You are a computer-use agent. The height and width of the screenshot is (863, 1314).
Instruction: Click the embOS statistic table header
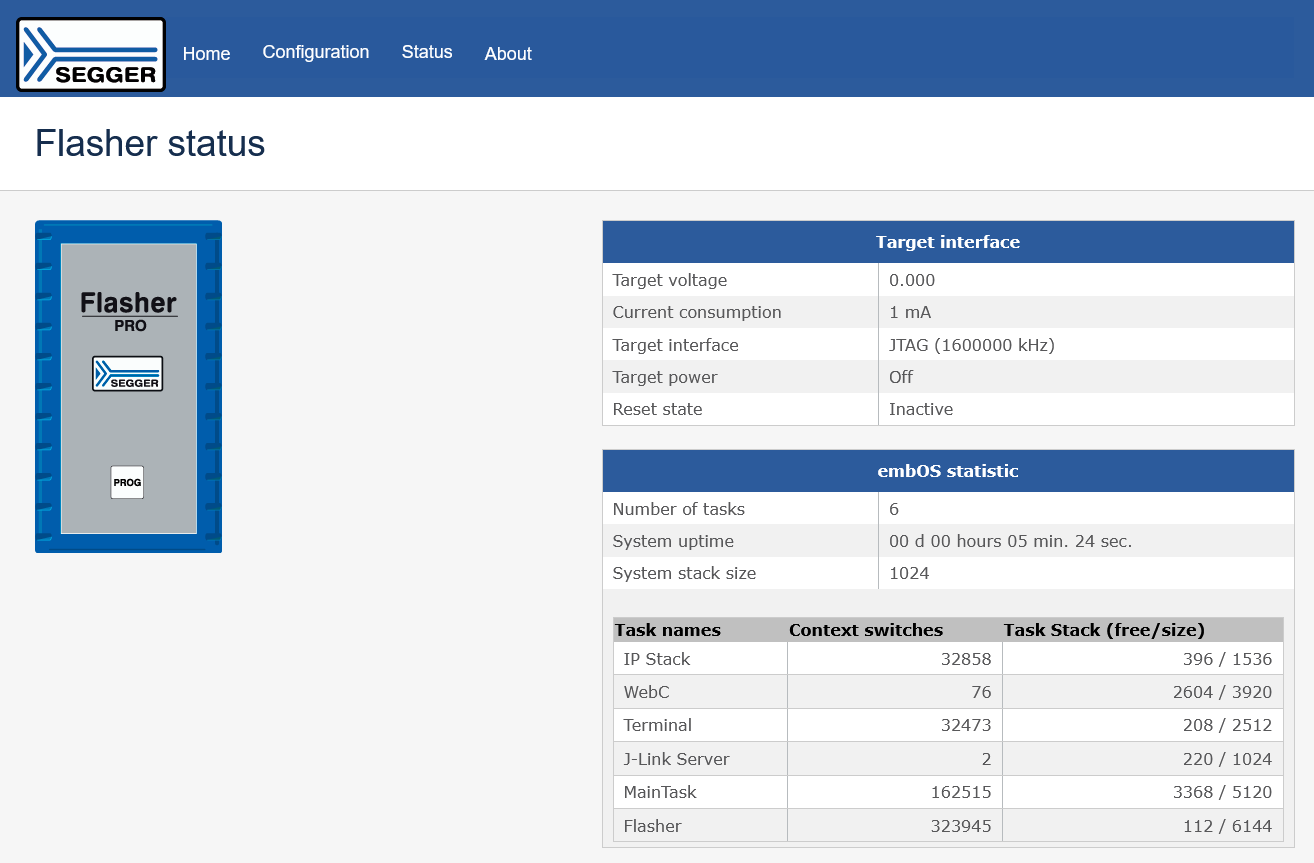tap(948, 471)
